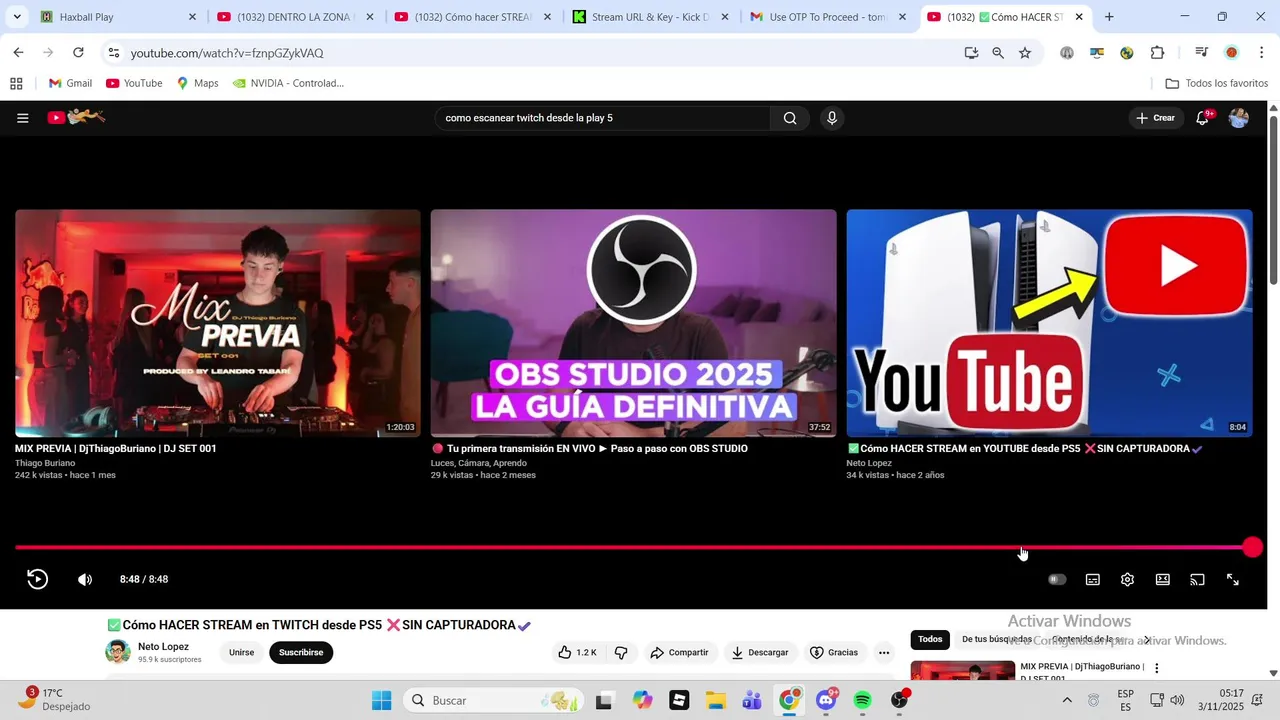Toggle subtitles in the player
The width and height of the screenshot is (1280, 720).
1093,579
